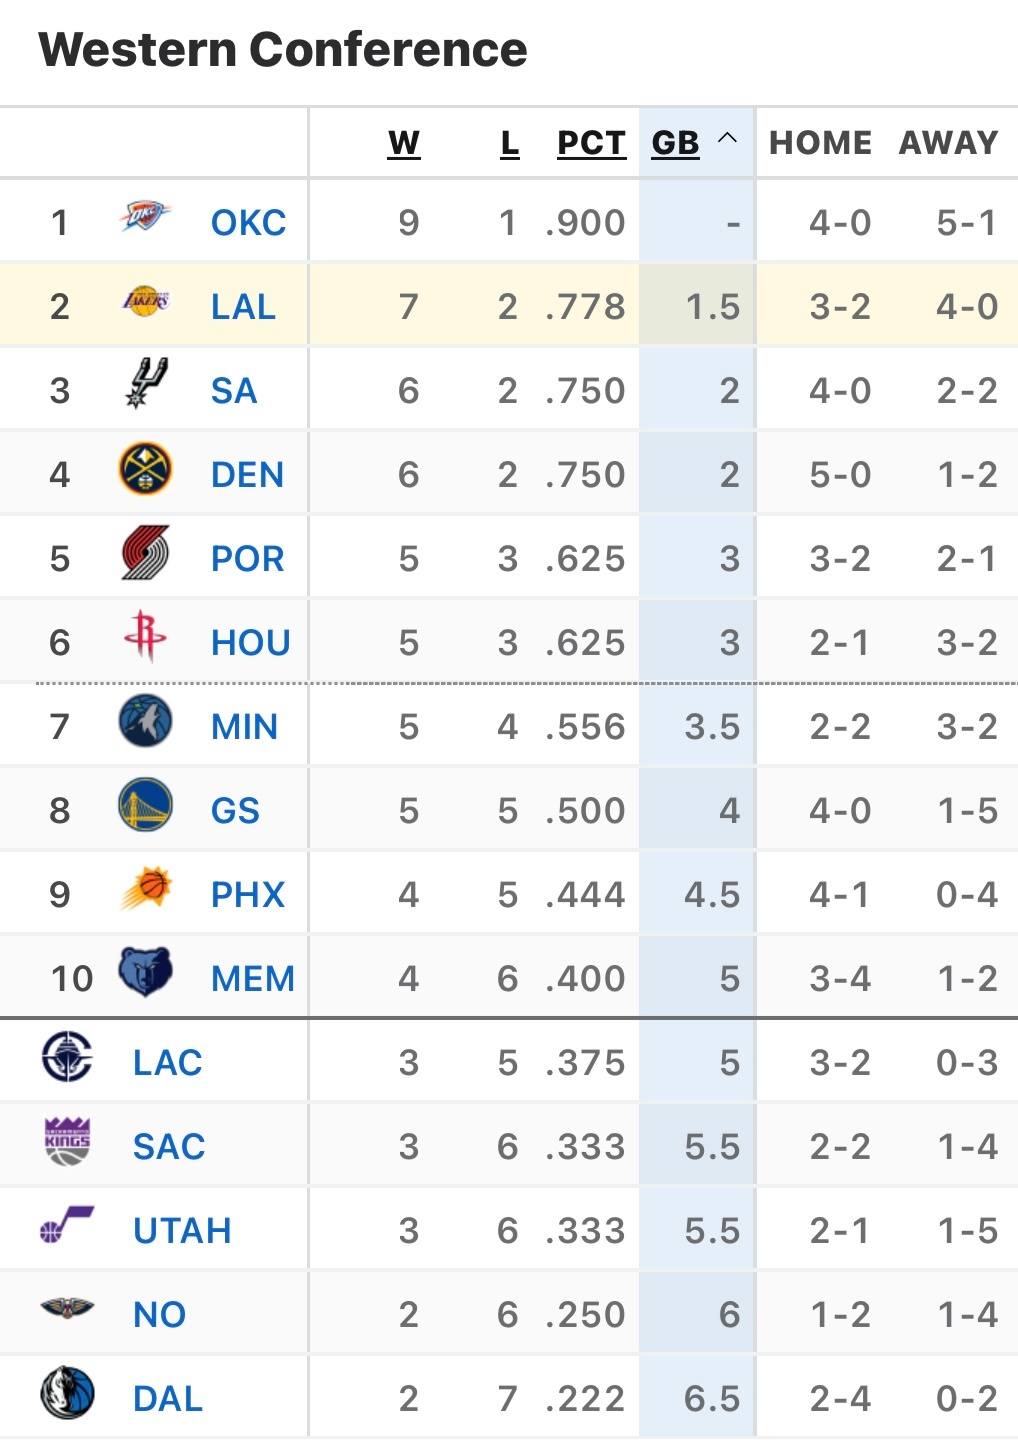Click the Dallas Mavericks logo
The height and width of the screenshot is (1443, 1018).
[x=68, y=1394]
